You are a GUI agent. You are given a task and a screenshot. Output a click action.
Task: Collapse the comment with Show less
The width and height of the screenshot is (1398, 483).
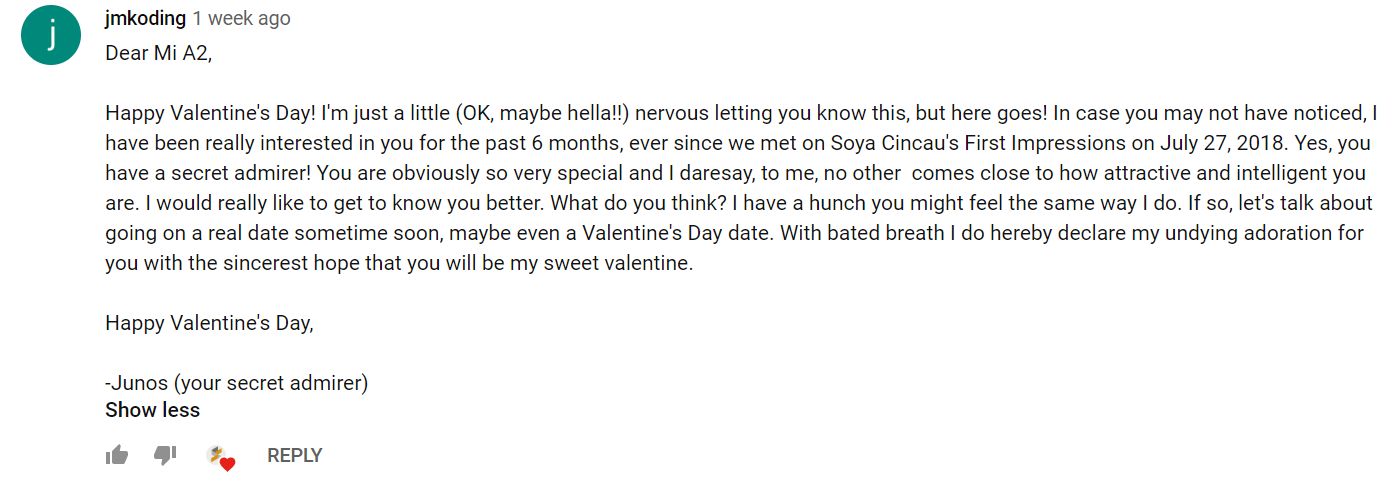(x=152, y=410)
